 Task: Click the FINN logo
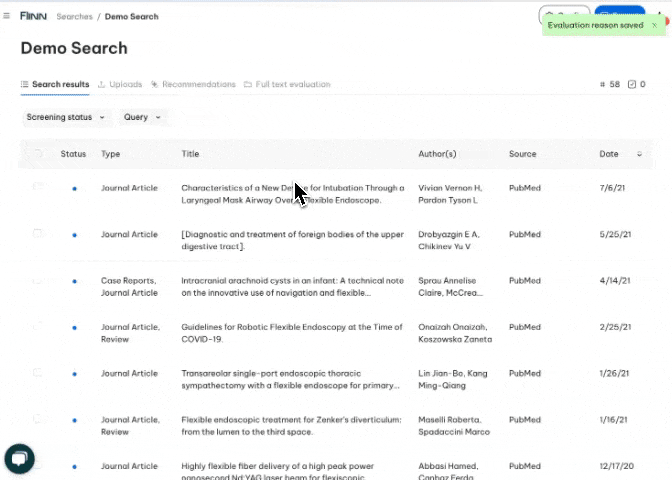click(x=33, y=16)
